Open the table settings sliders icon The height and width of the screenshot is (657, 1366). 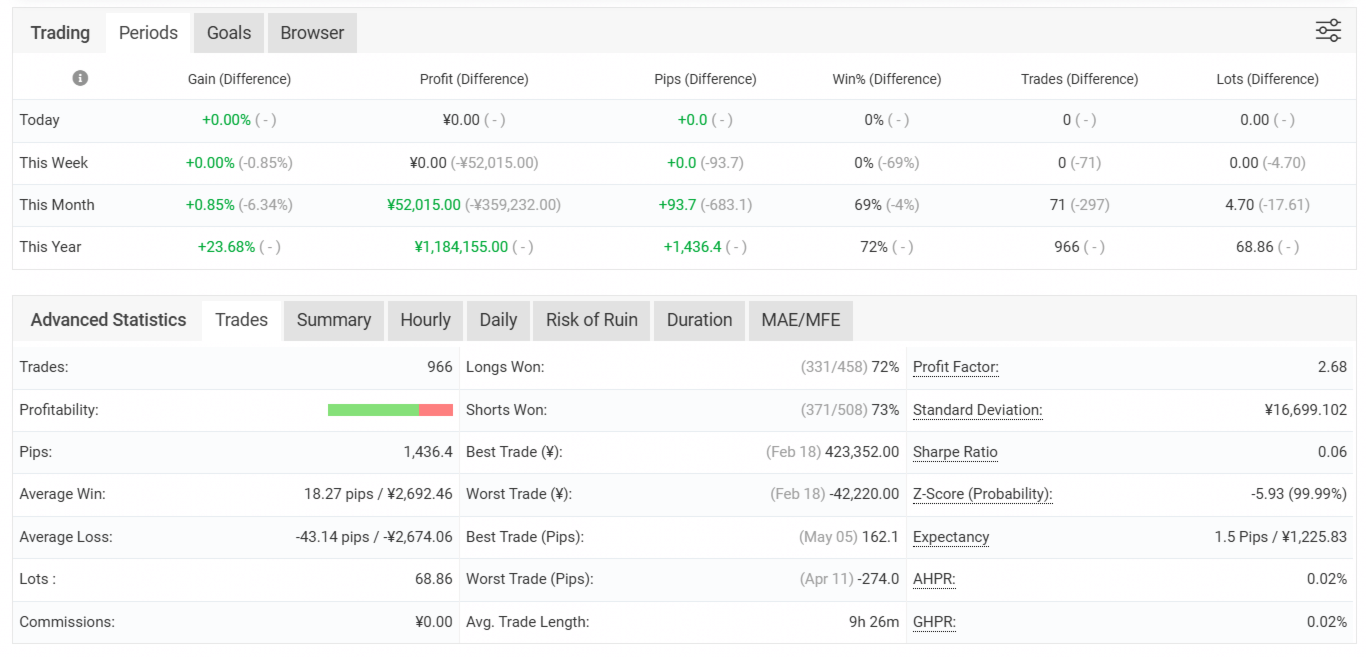tap(1328, 31)
